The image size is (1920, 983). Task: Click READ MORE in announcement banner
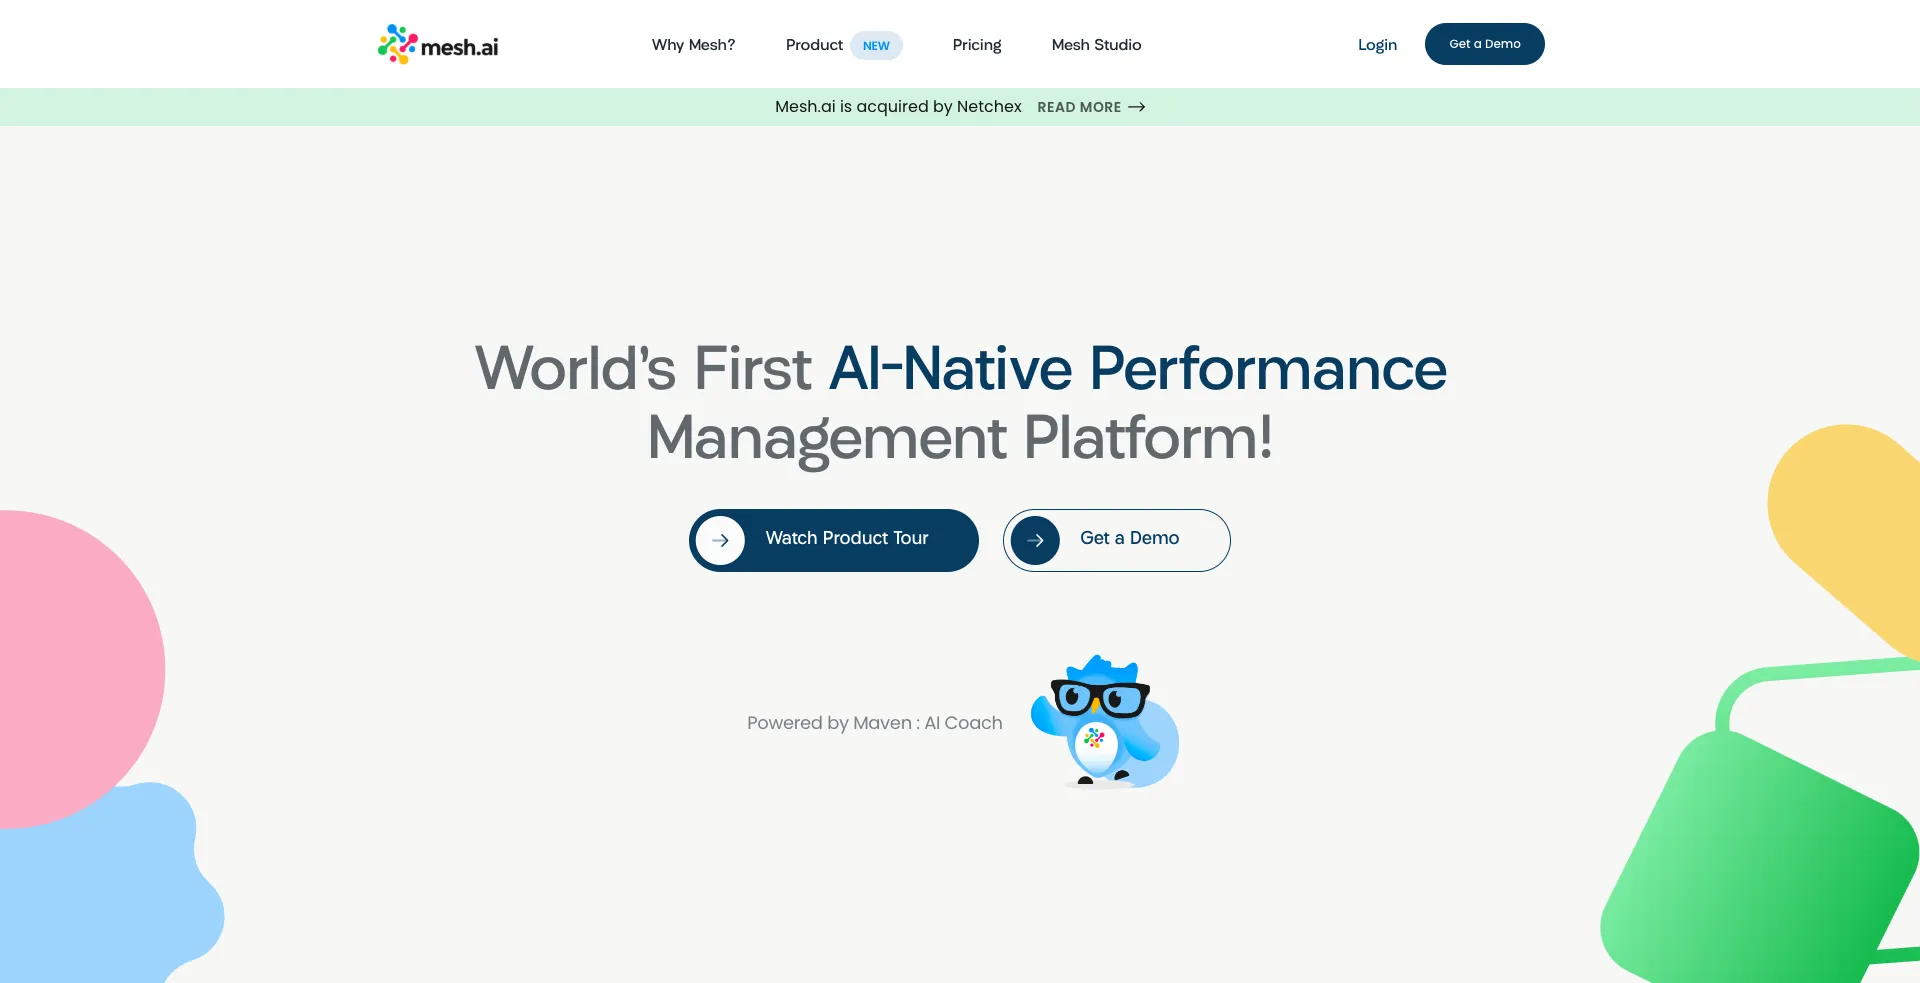[1079, 107]
